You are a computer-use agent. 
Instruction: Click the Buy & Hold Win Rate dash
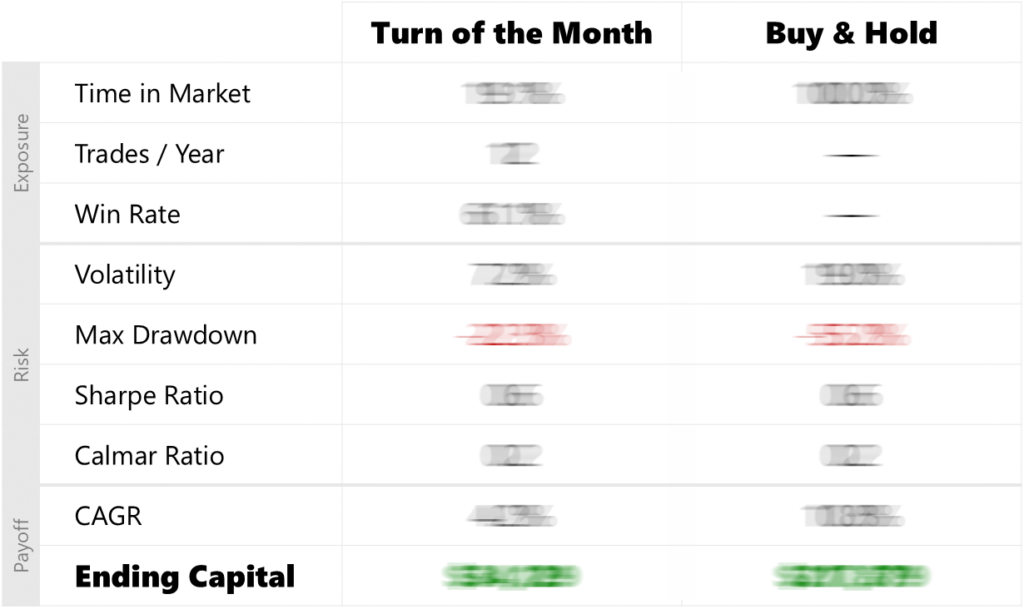click(851, 216)
